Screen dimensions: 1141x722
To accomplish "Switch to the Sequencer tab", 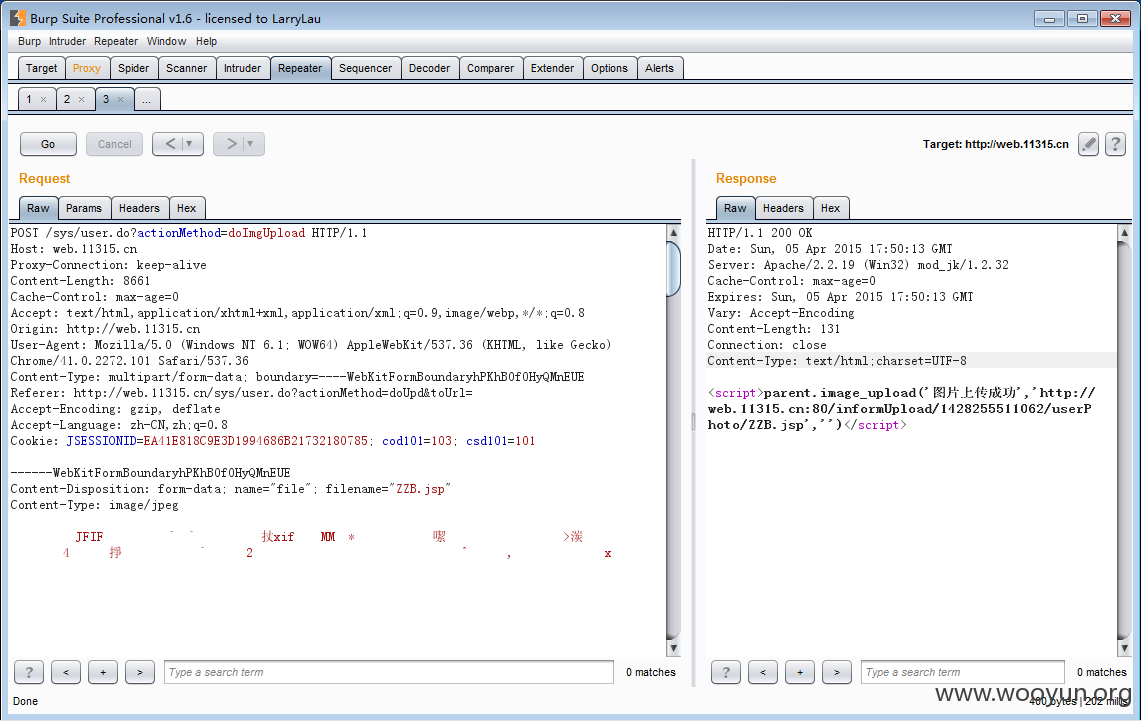I will tap(365, 68).
